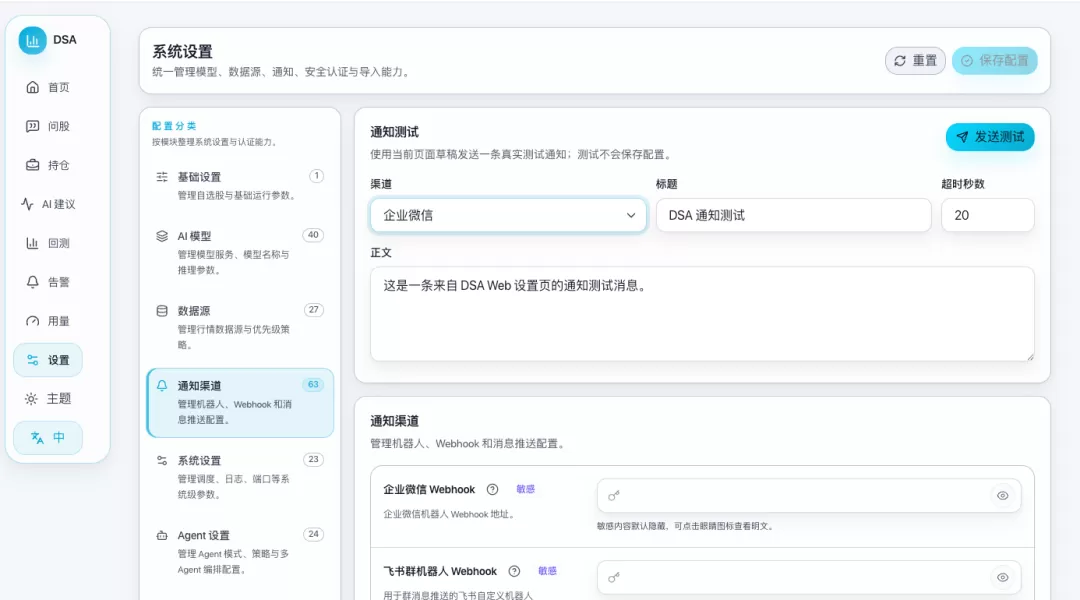Click the 超时秒数 field showing 20
This screenshot has height=600, width=1080.
[x=988, y=215]
